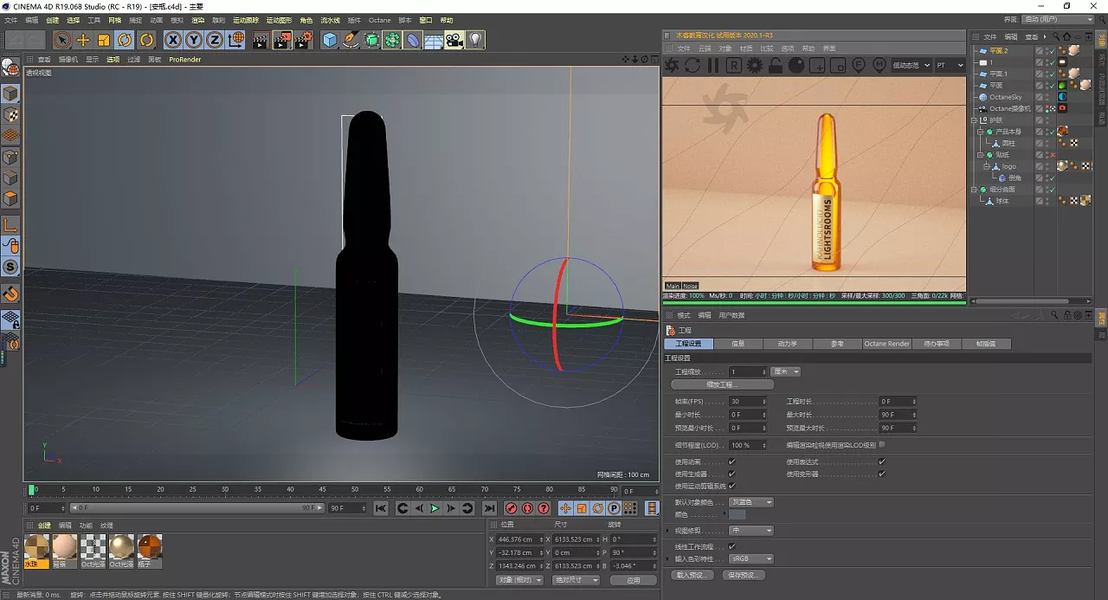The image size is (1108, 600).
Task: Click the 应用 button in coordinates panel
Action: [x=633, y=580]
